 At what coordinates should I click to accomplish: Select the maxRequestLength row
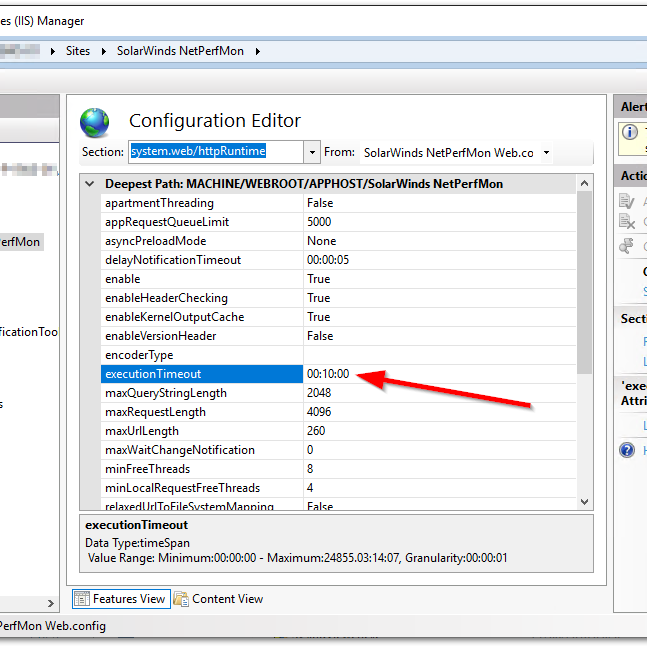(338, 412)
